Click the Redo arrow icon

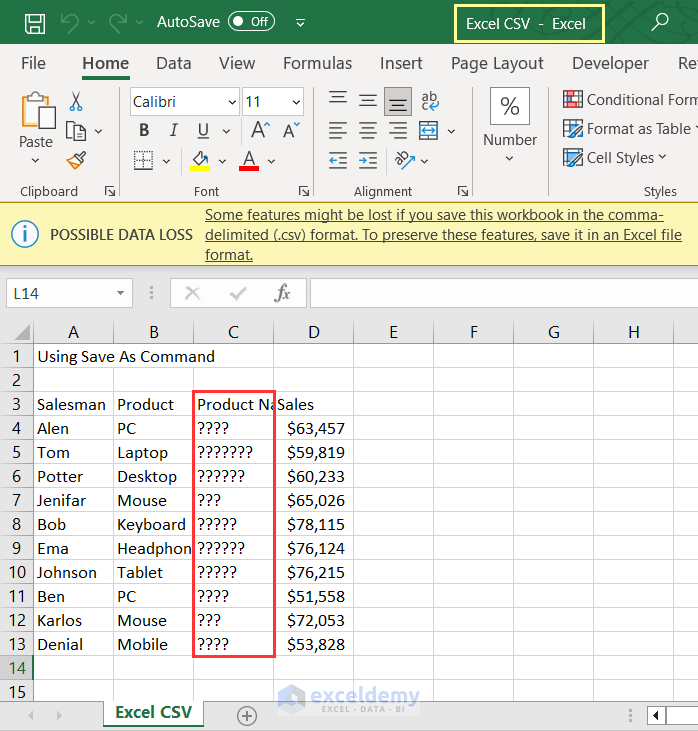tap(118, 23)
